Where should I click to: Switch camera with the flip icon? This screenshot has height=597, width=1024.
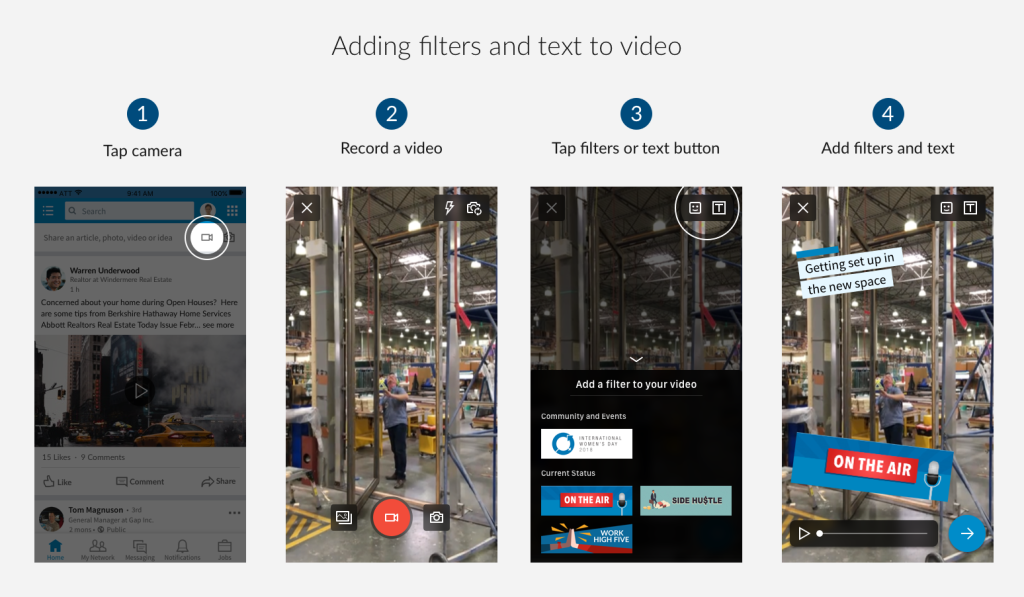[x=474, y=208]
